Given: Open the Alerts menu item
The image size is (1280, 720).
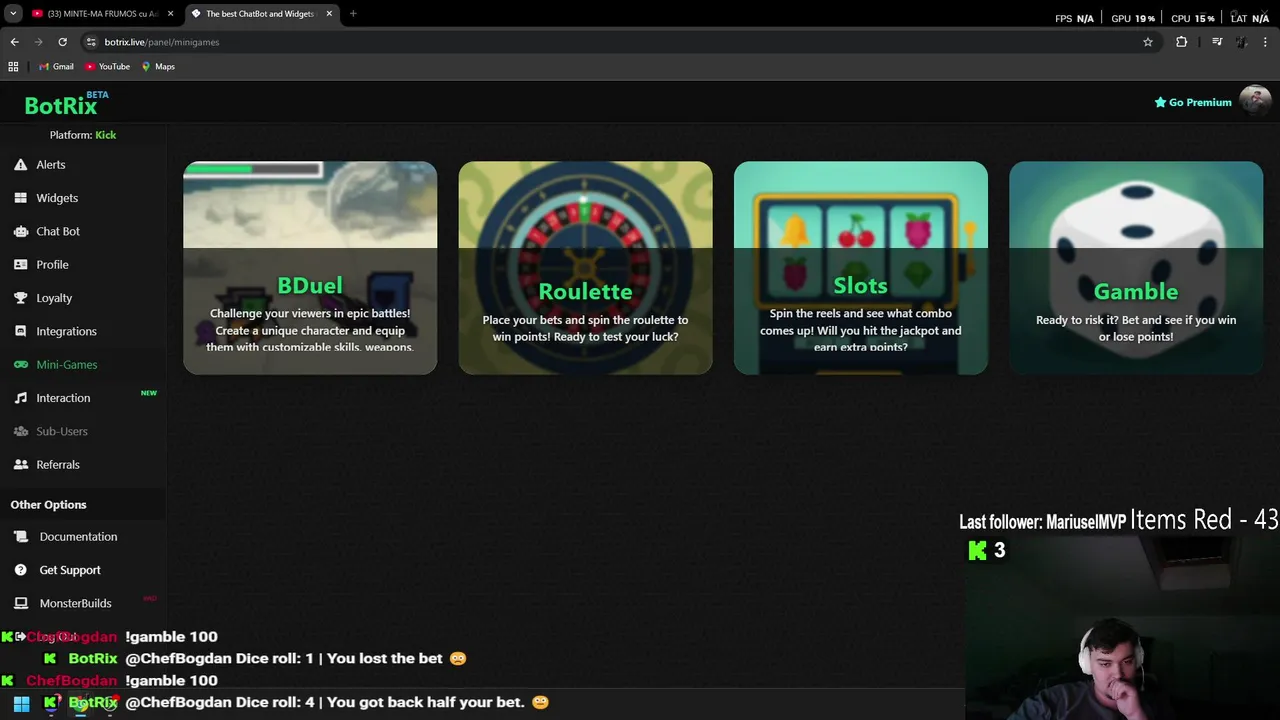Looking at the screenshot, I should (51, 165).
